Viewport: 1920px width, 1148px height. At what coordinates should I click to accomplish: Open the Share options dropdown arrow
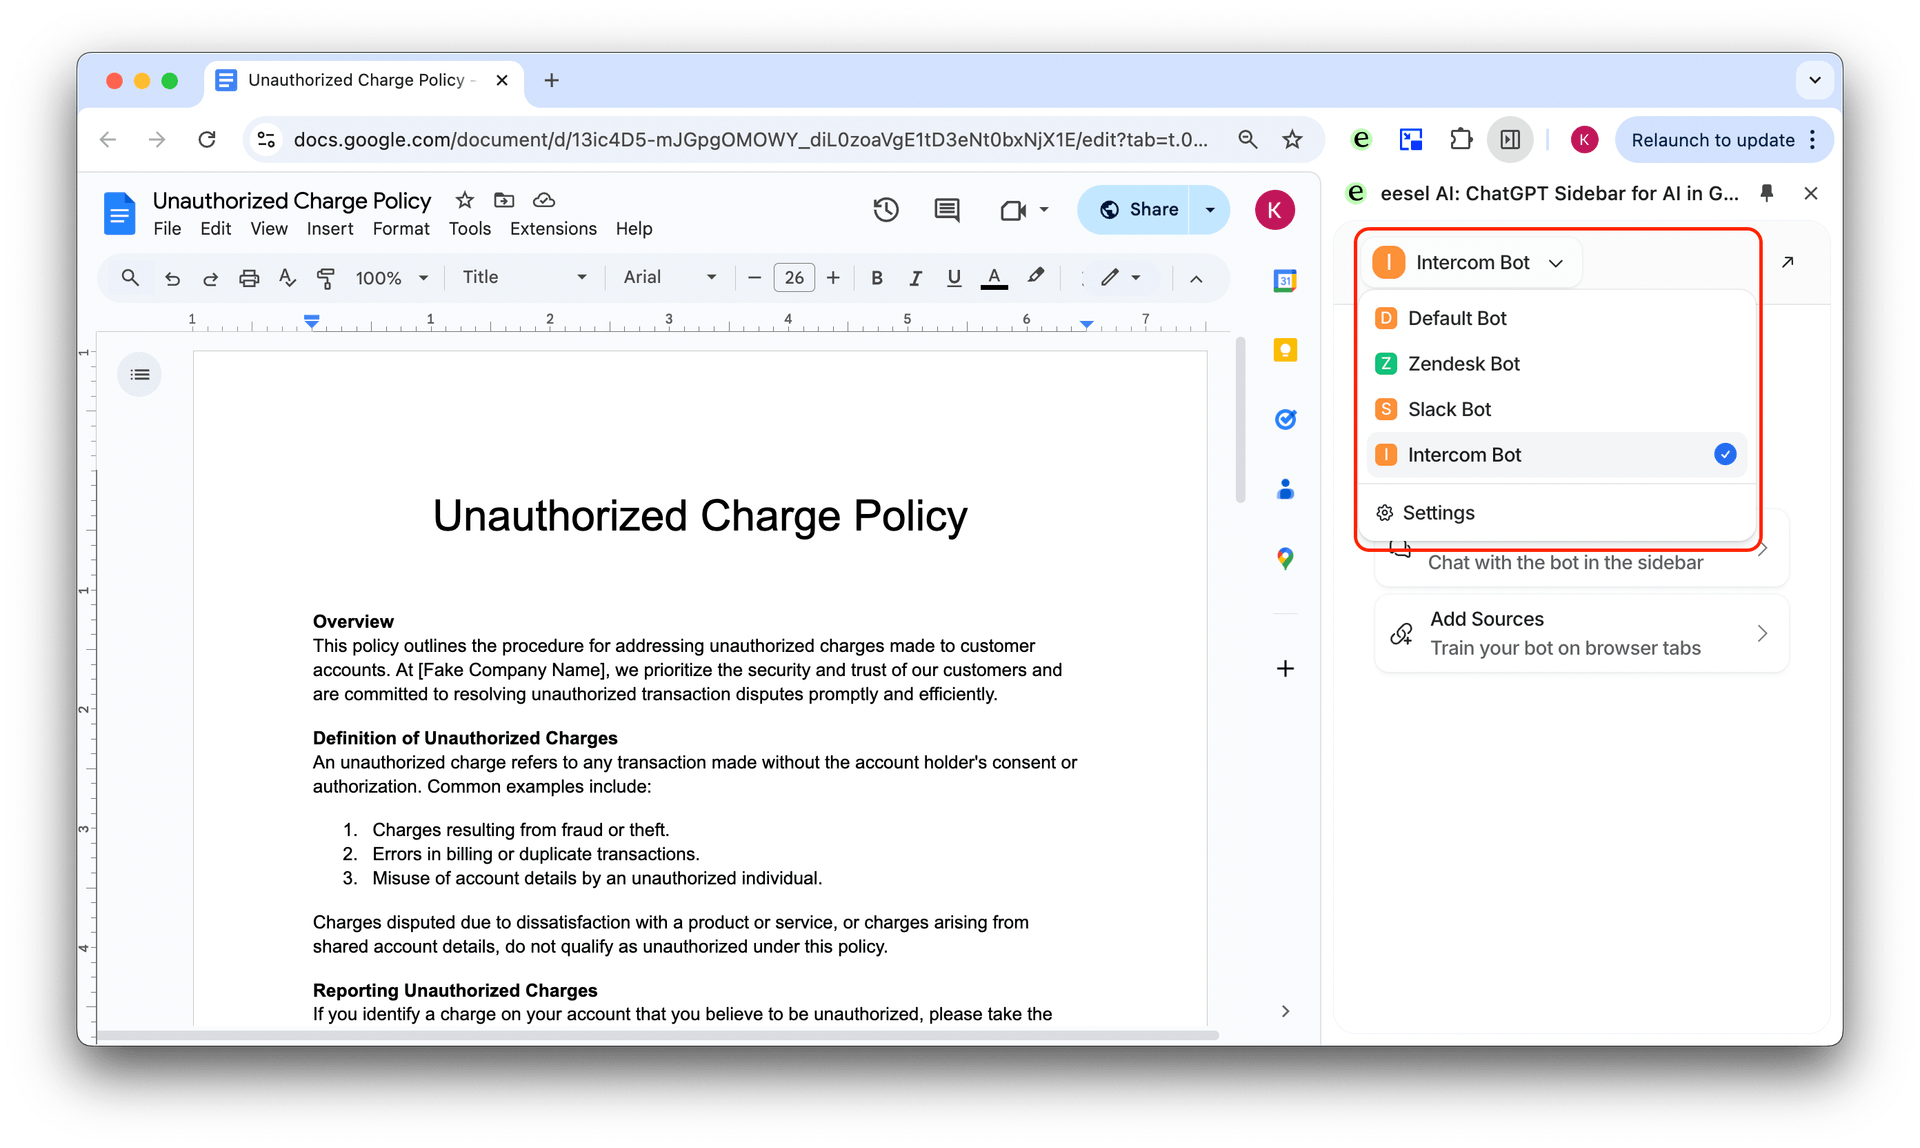[1210, 210]
